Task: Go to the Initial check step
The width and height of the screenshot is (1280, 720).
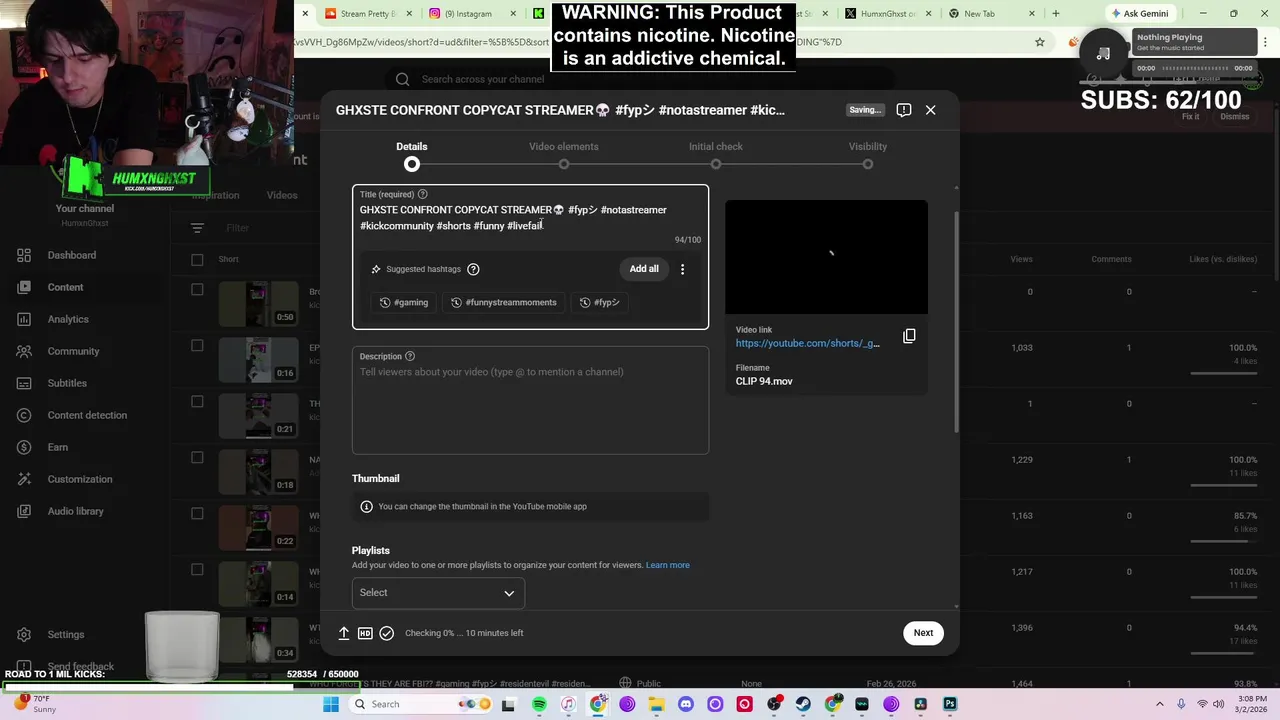Action: pyautogui.click(x=716, y=154)
